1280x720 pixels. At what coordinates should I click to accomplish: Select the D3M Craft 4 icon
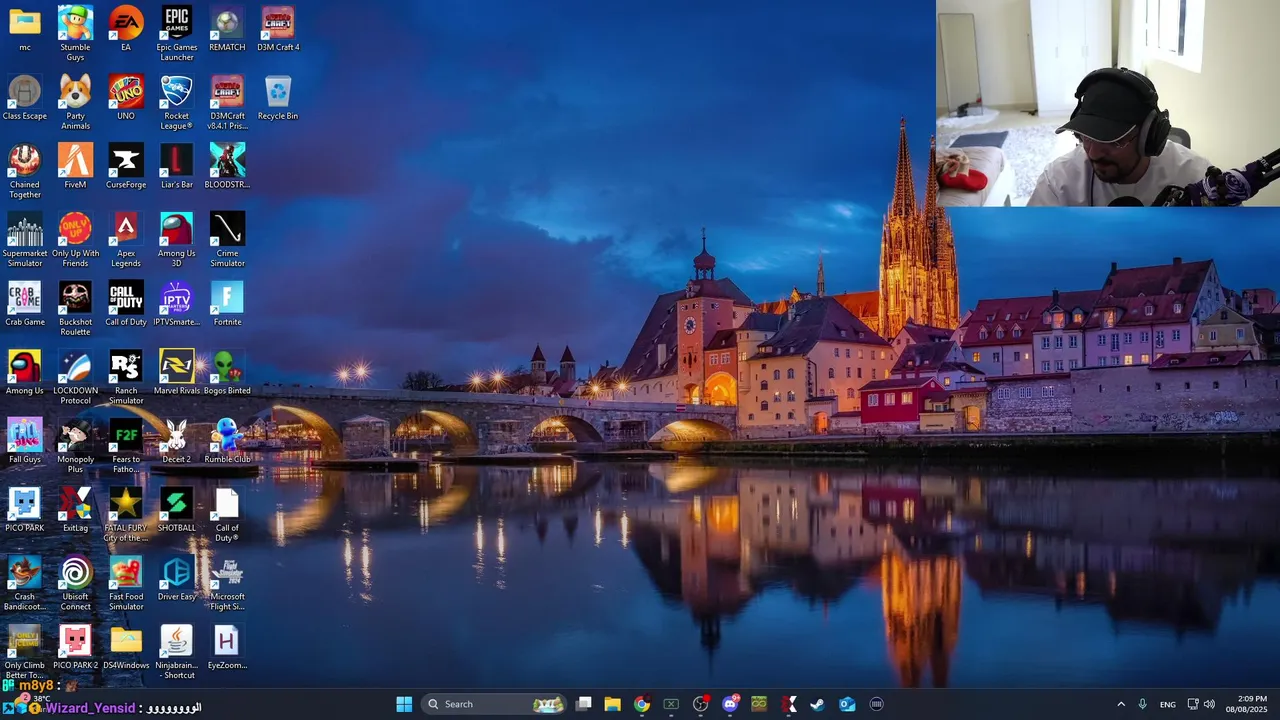(x=278, y=28)
